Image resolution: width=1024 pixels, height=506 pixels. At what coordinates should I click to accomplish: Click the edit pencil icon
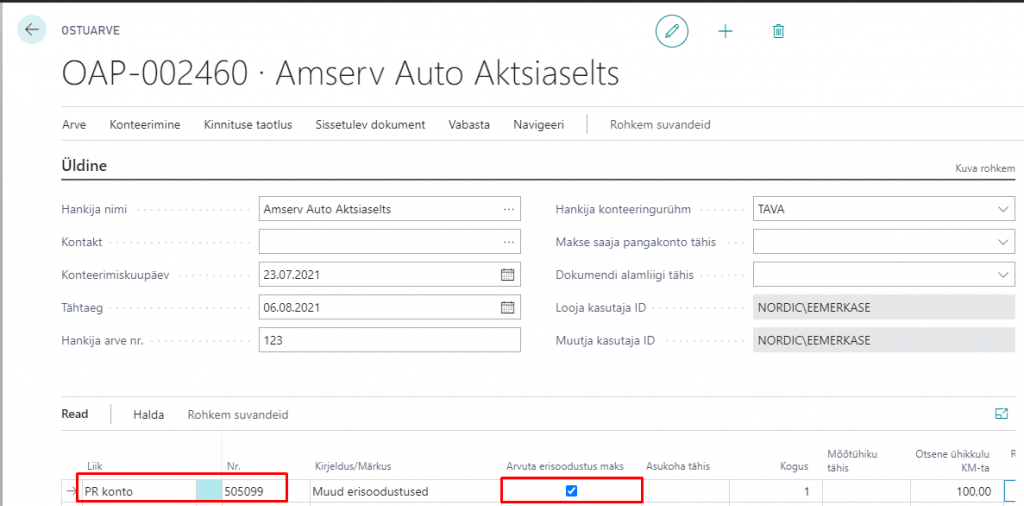tap(672, 31)
